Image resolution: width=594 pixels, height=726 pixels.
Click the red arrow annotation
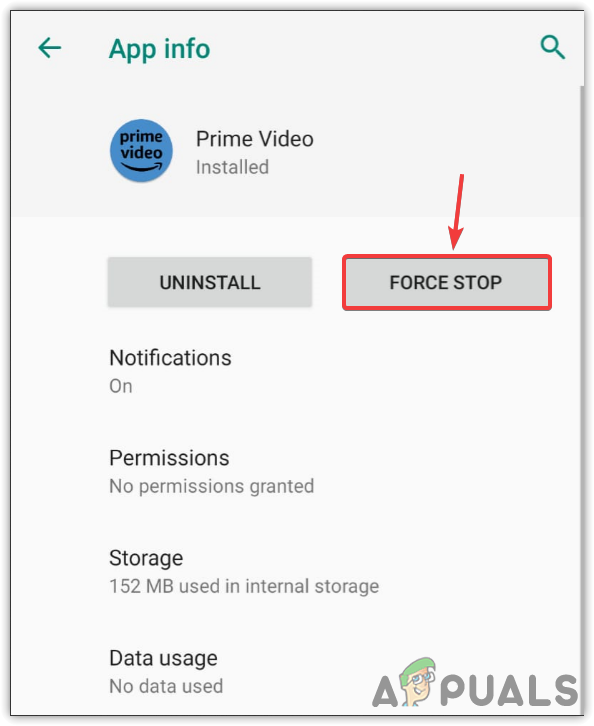pos(456,212)
